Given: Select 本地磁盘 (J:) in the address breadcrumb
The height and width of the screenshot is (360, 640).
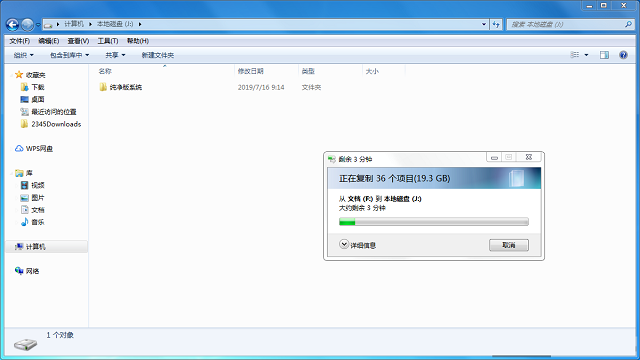Looking at the screenshot, I should coord(115,24).
